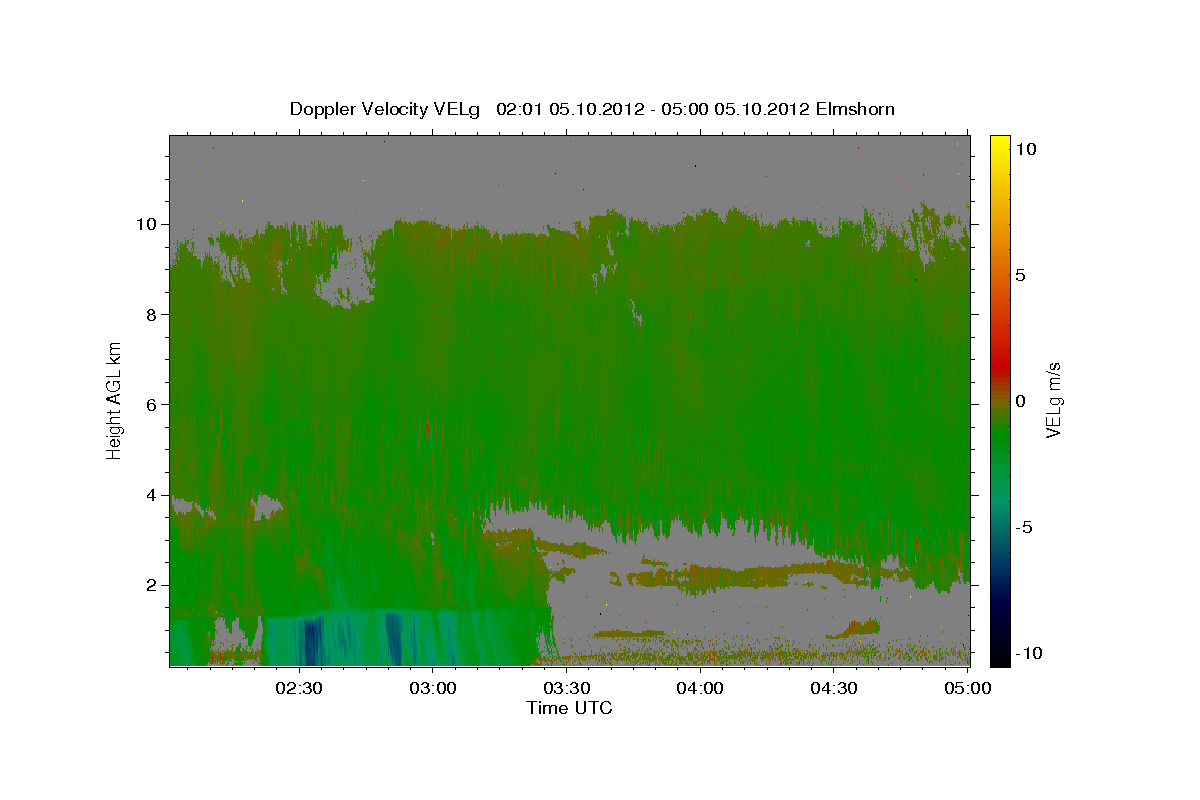Click the height tick label 10
This screenshot has width=1200, height=800.
pos(148,224)
